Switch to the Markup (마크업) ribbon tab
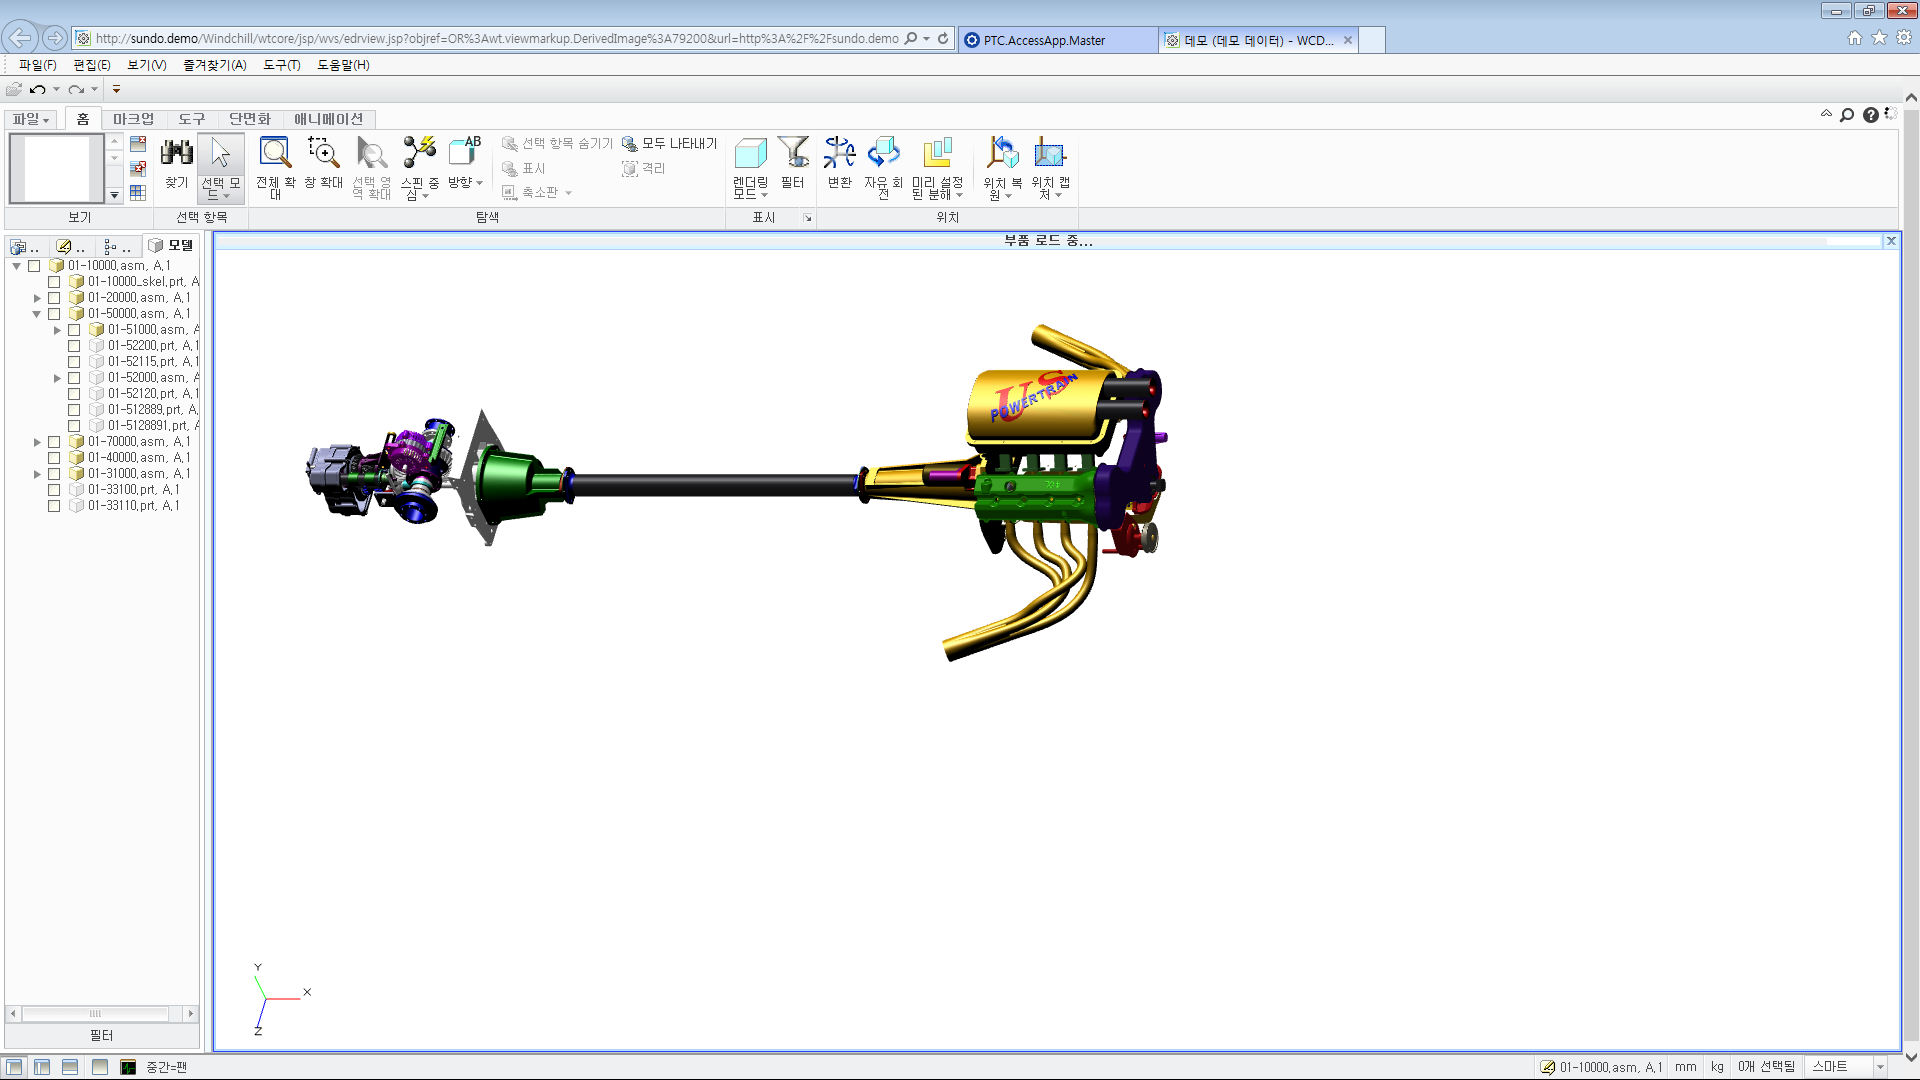Screen dimensions: 1920x1080 click(x=133, y=119)
